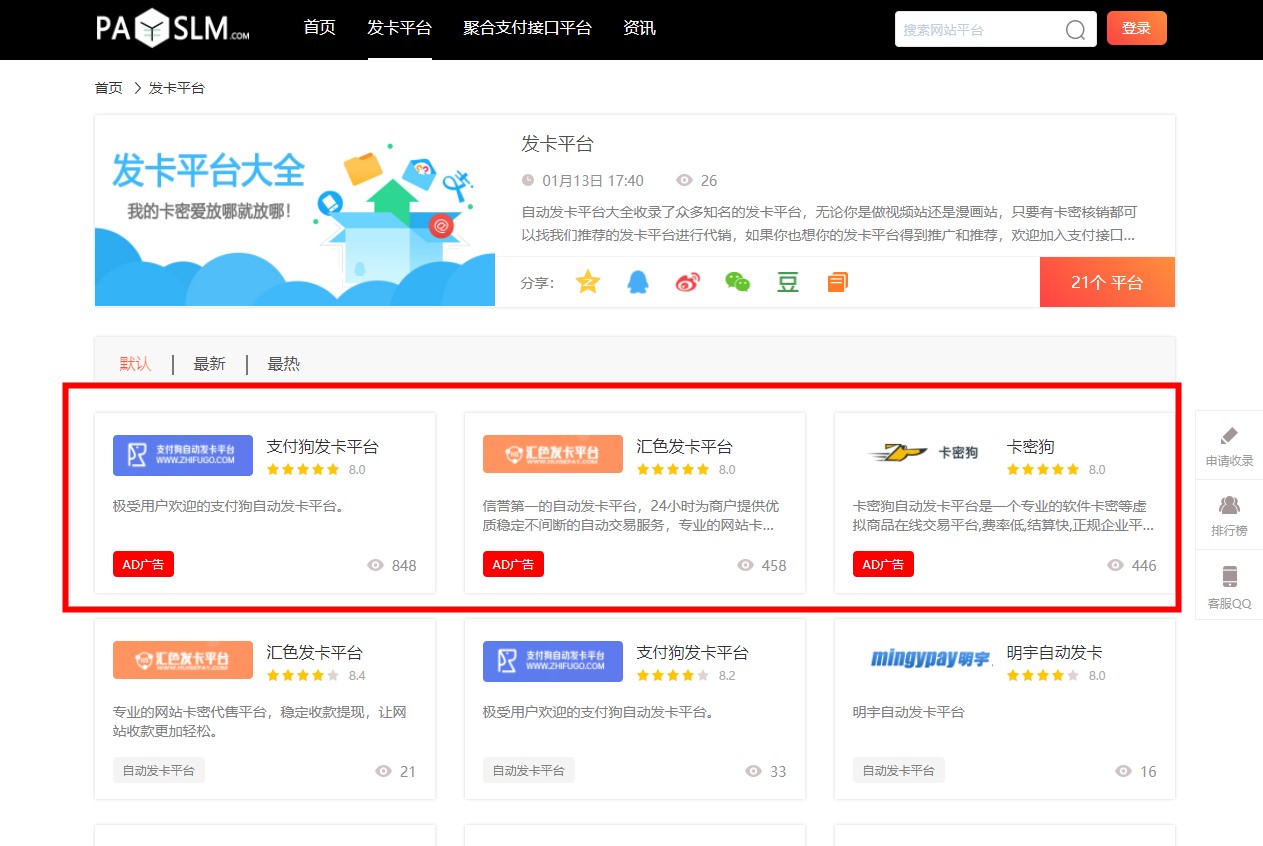
Task: Click the 发卡平台大全 banner image
Action: [x=295, y=210]
